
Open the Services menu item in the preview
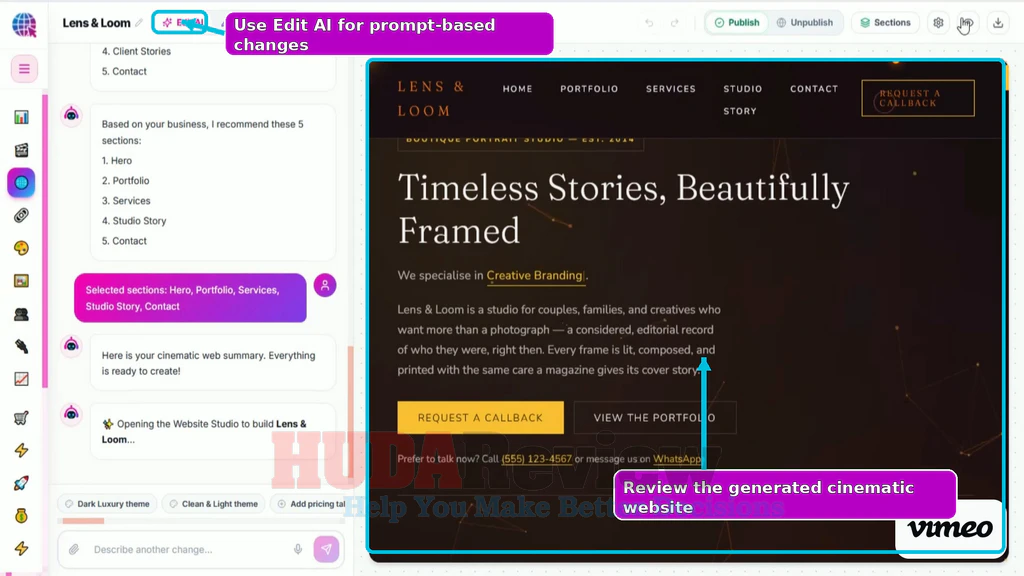pos(671,89)
